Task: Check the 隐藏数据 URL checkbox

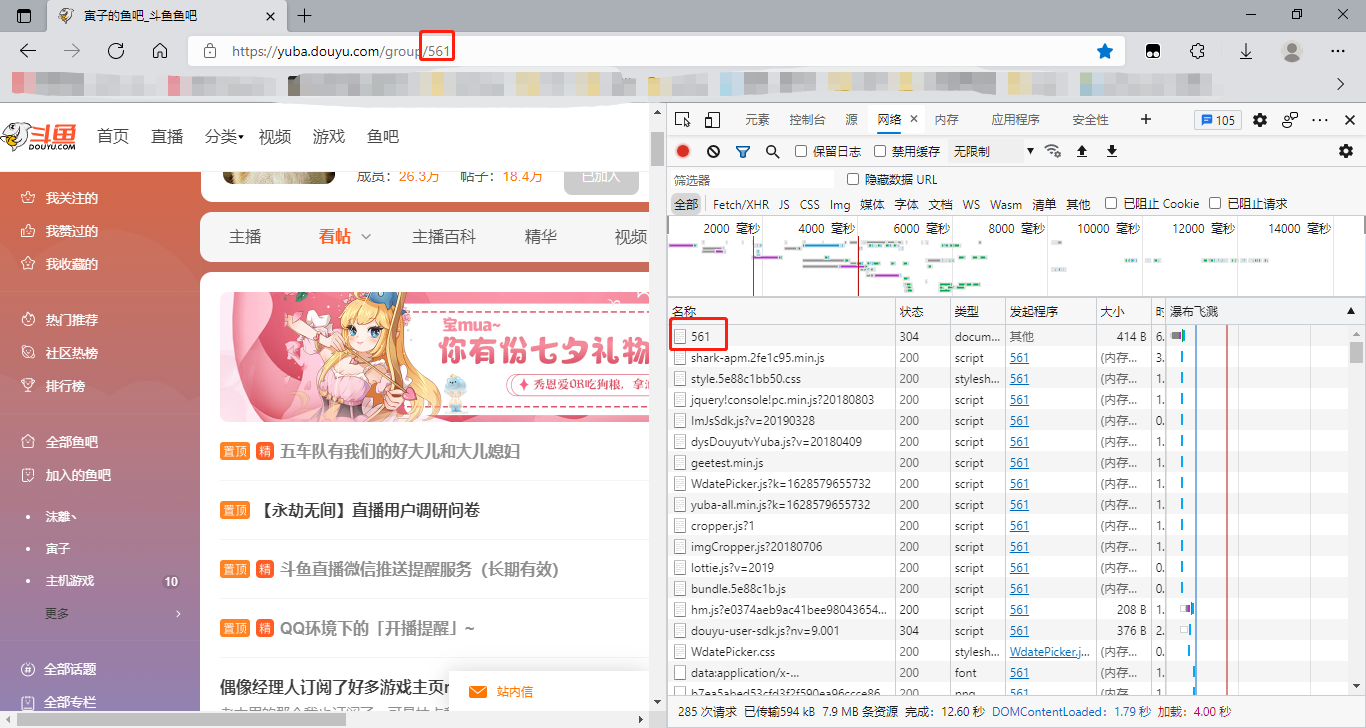Action: point(853,179)
